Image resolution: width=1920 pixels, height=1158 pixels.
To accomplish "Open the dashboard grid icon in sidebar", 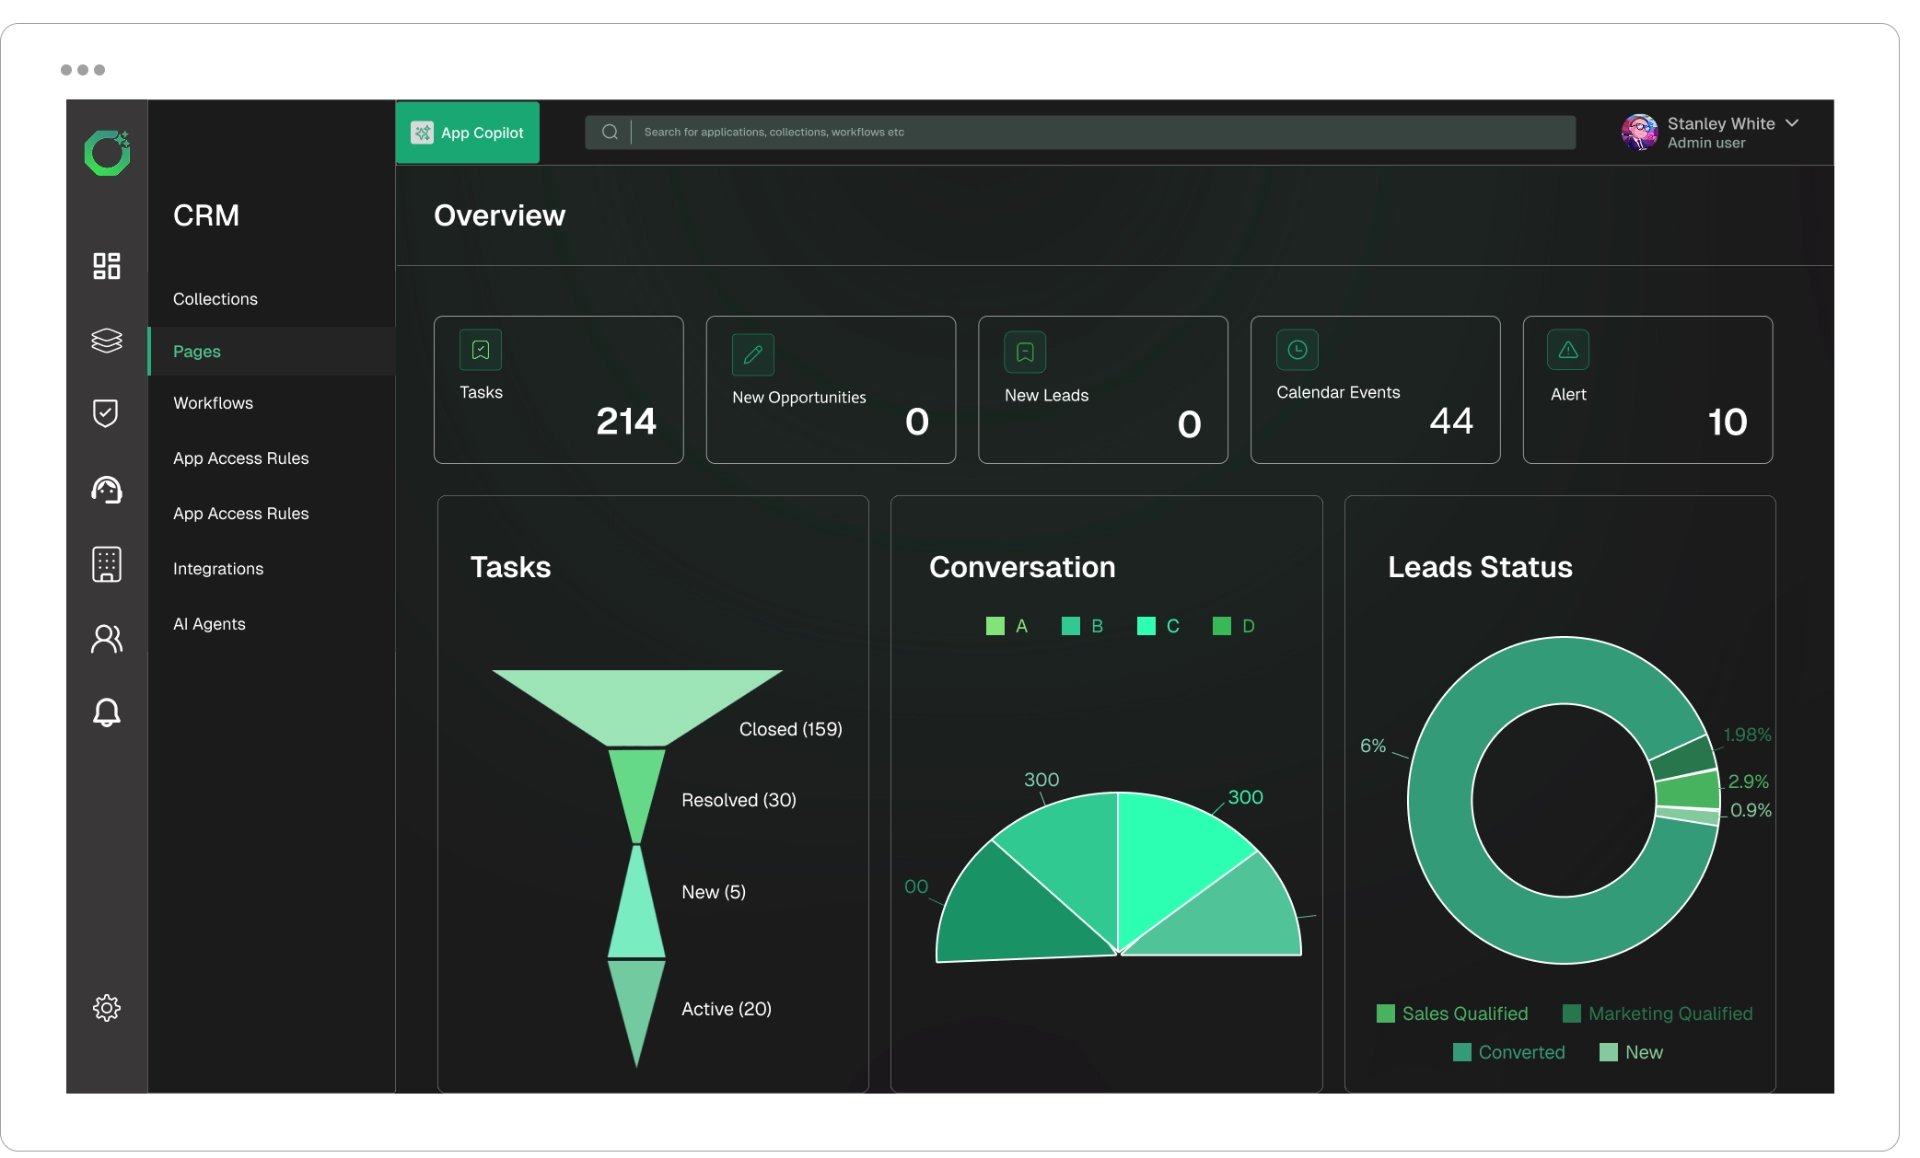I will click(x=106, y=266).
